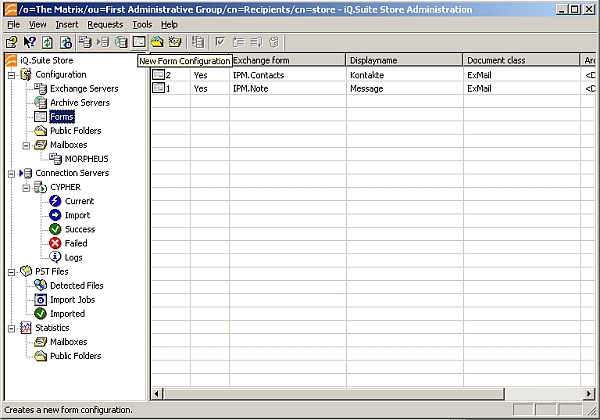Collapse the Connection Servers node

tap(11, 173)
